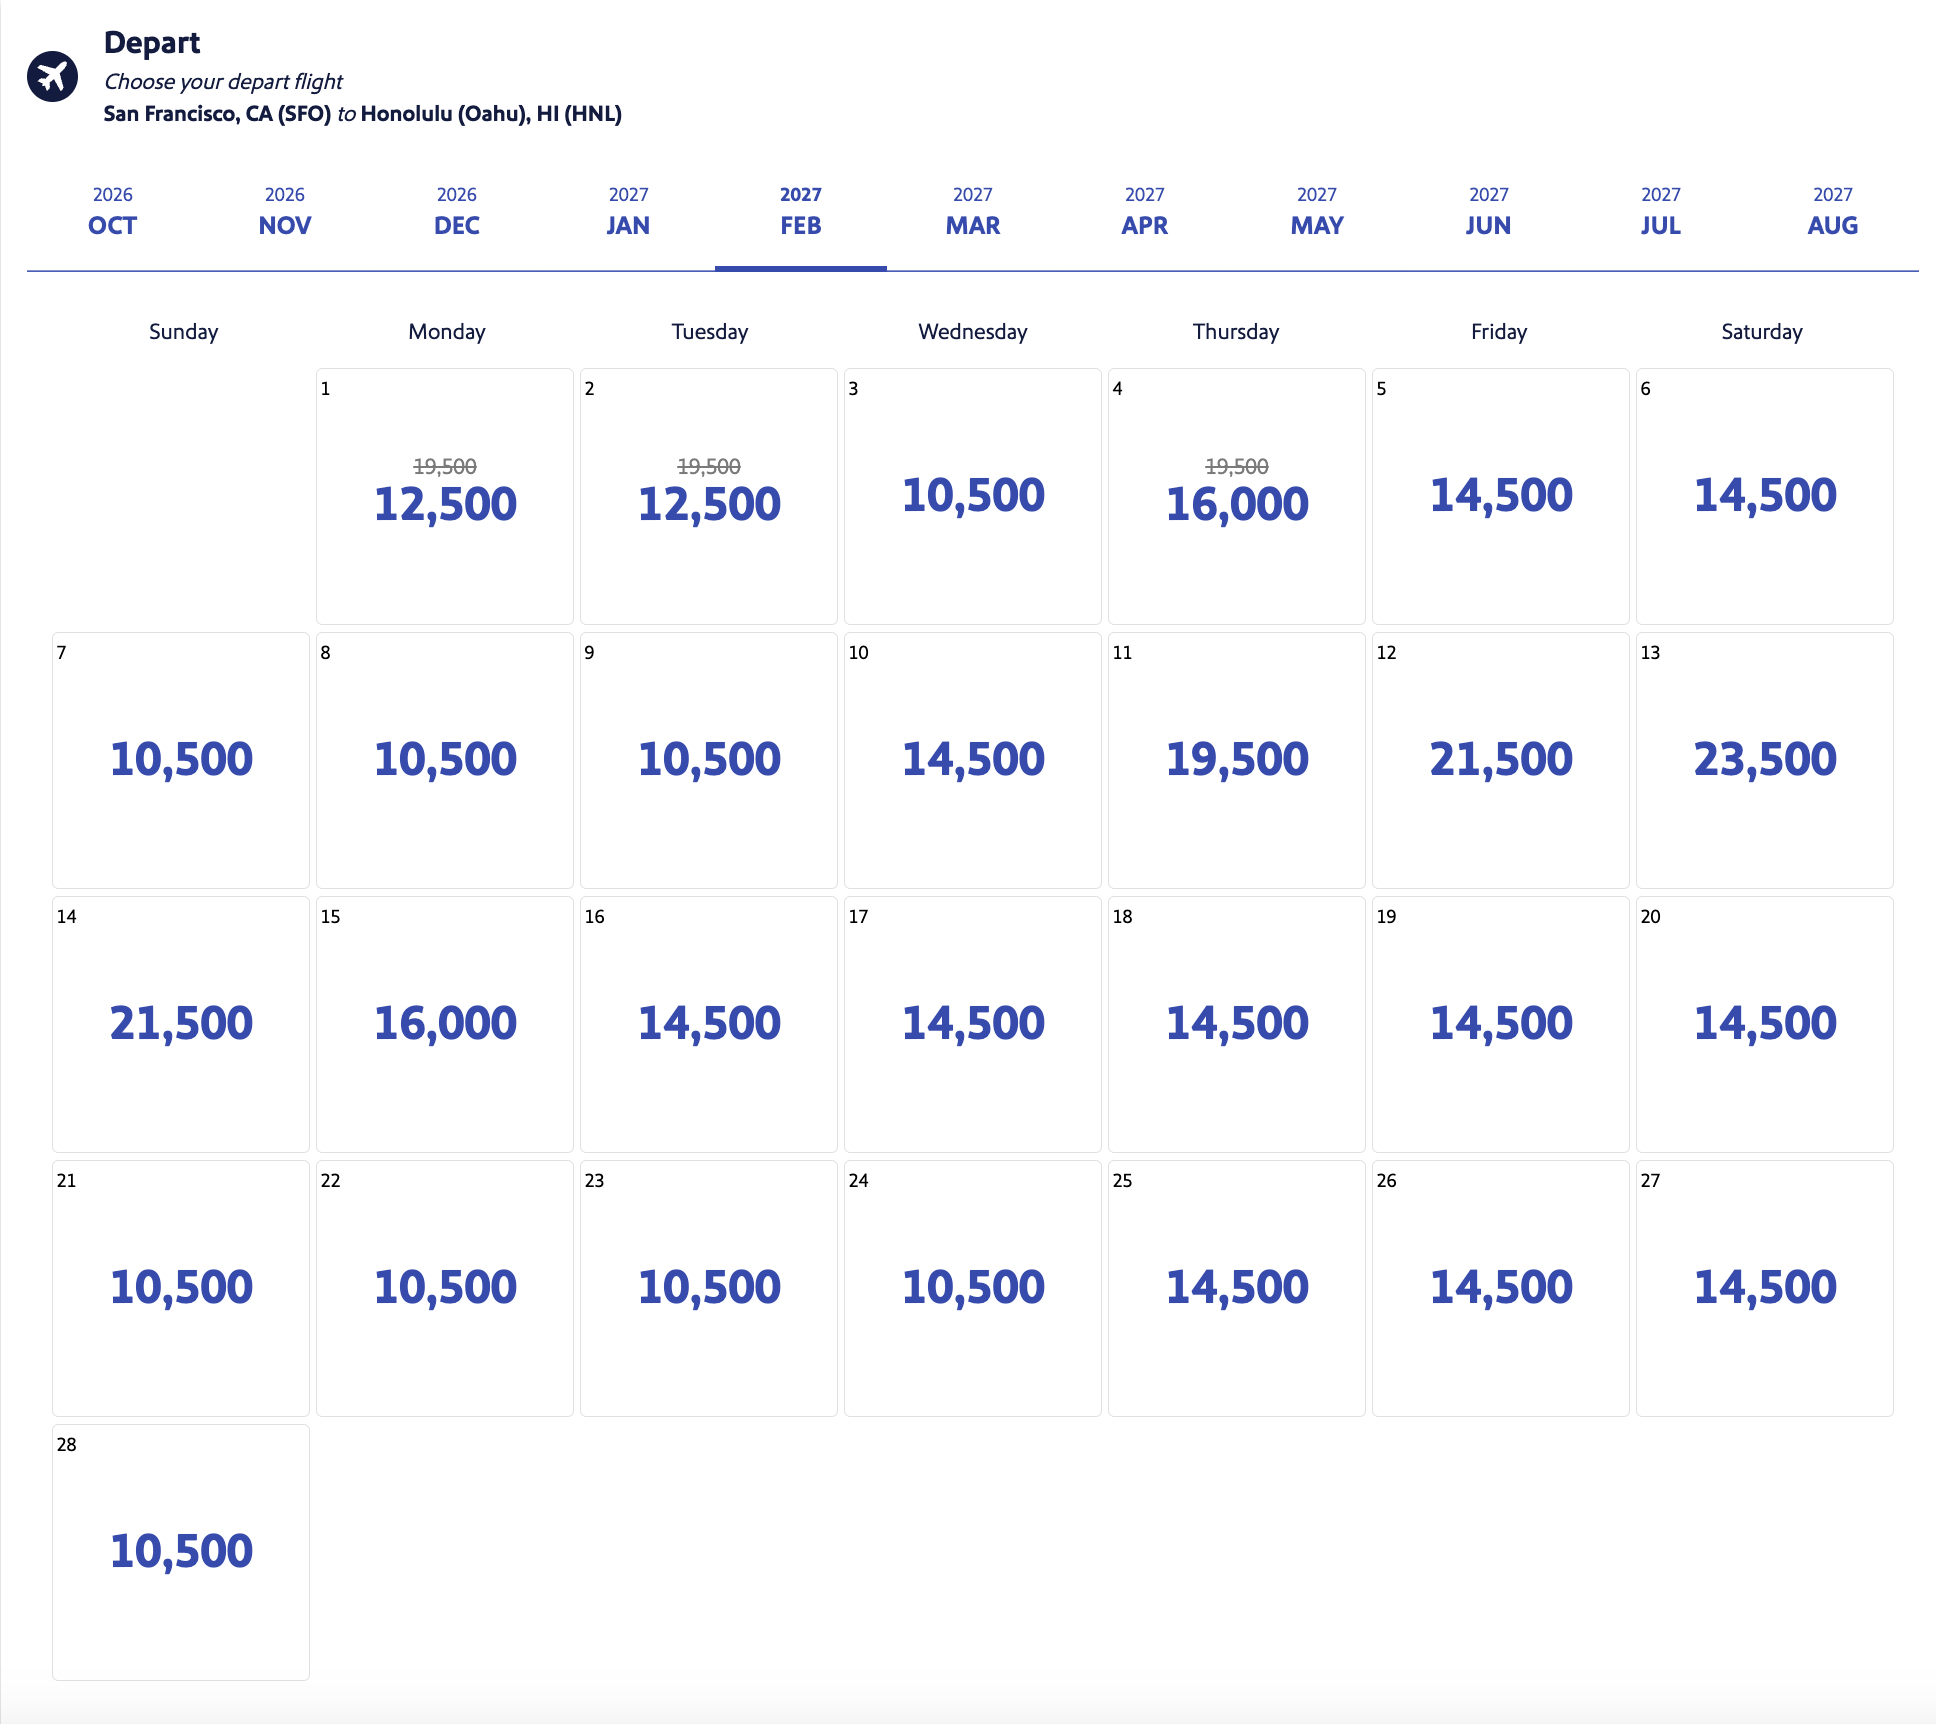Select Friday February 26 fare

pos(1501,1289)
